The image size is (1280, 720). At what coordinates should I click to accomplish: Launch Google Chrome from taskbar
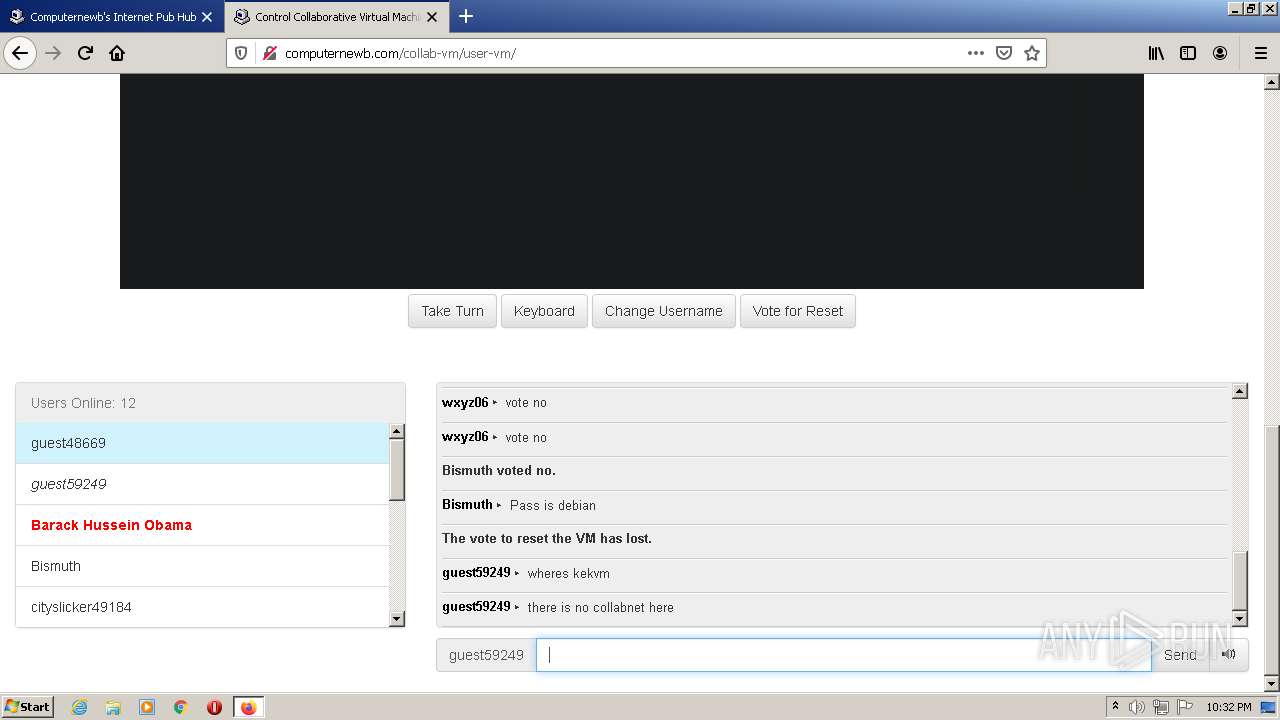pos(181,707)
